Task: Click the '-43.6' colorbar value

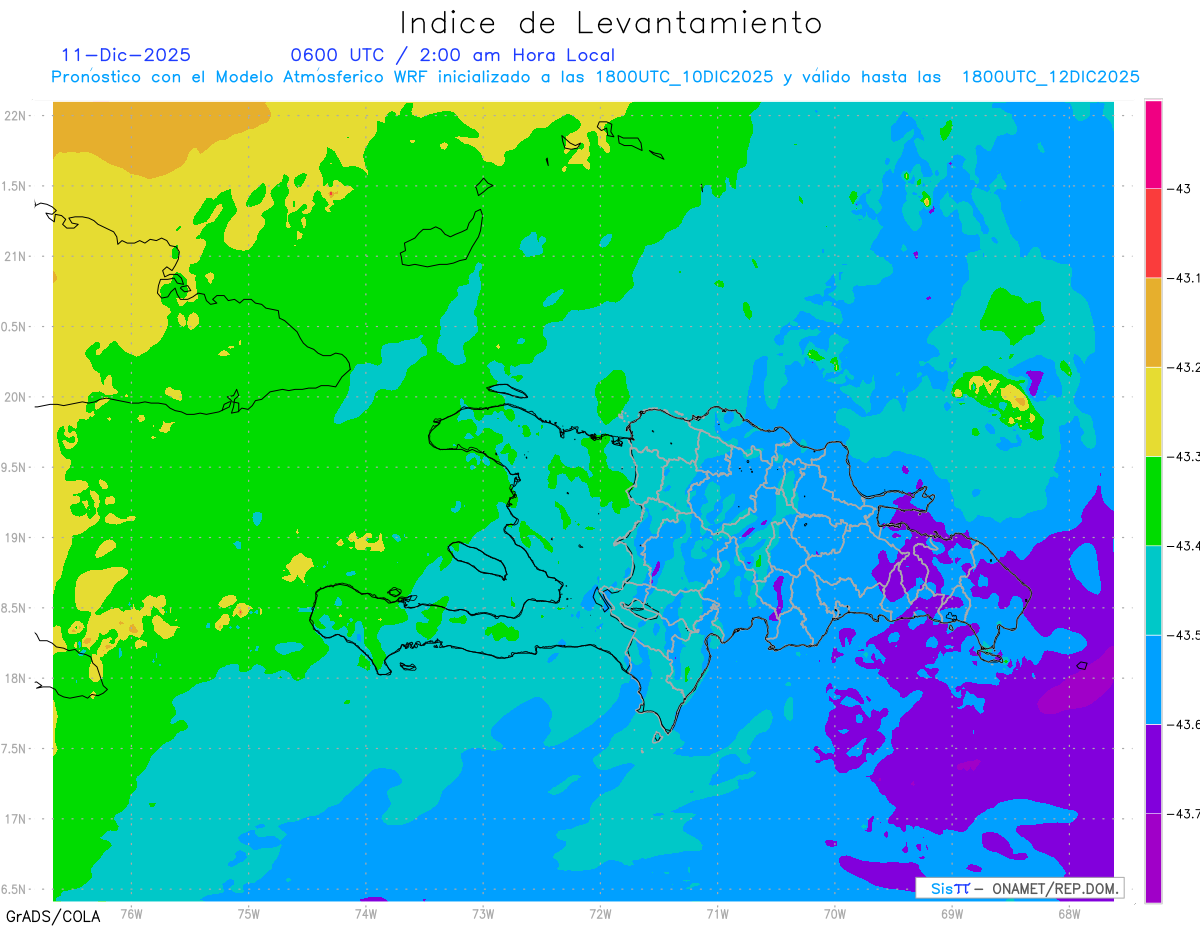Action: (1183, 724)
